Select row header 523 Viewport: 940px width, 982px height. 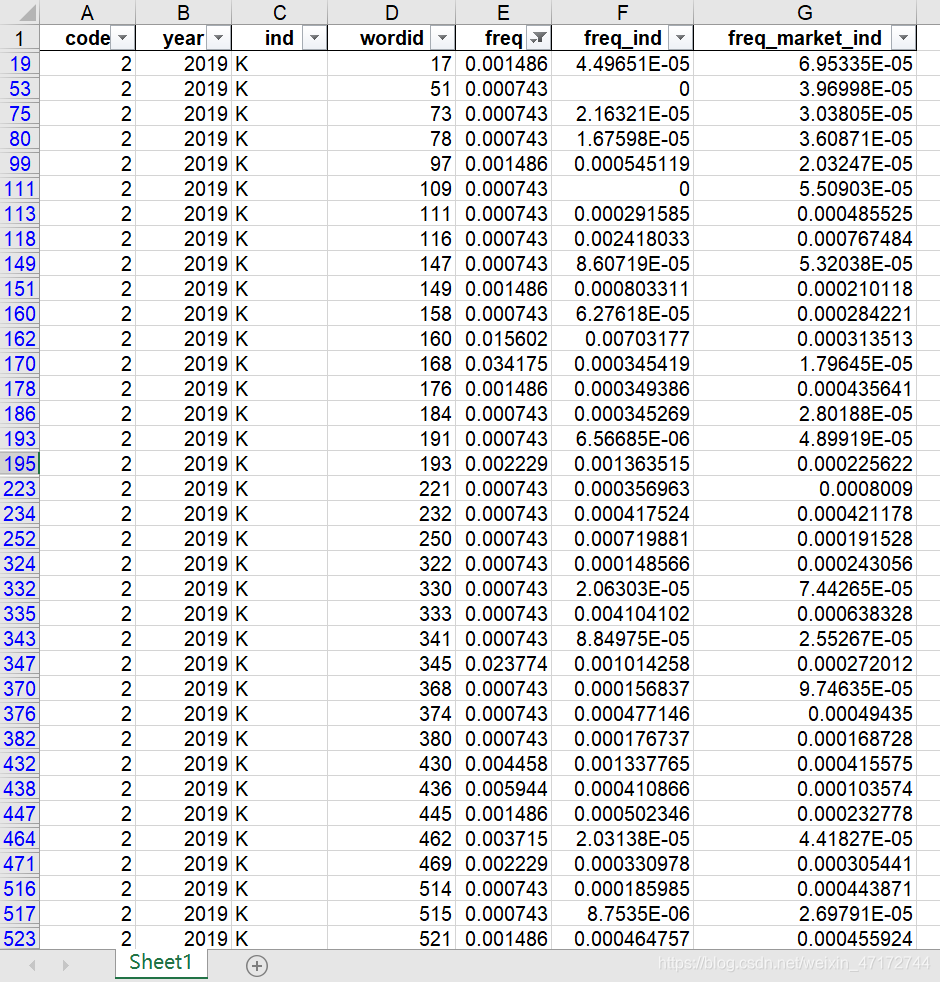point(20,939)
